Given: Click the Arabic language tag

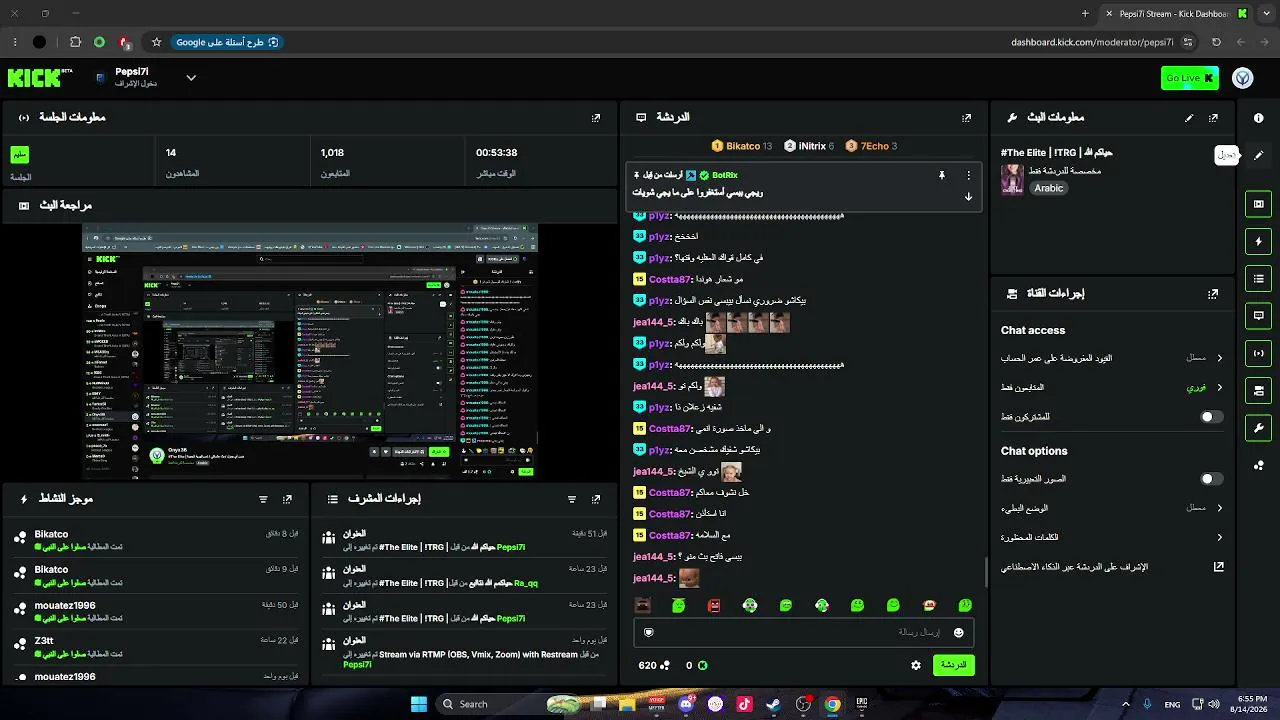Looking at the screenshot, I should point(1048,188).
